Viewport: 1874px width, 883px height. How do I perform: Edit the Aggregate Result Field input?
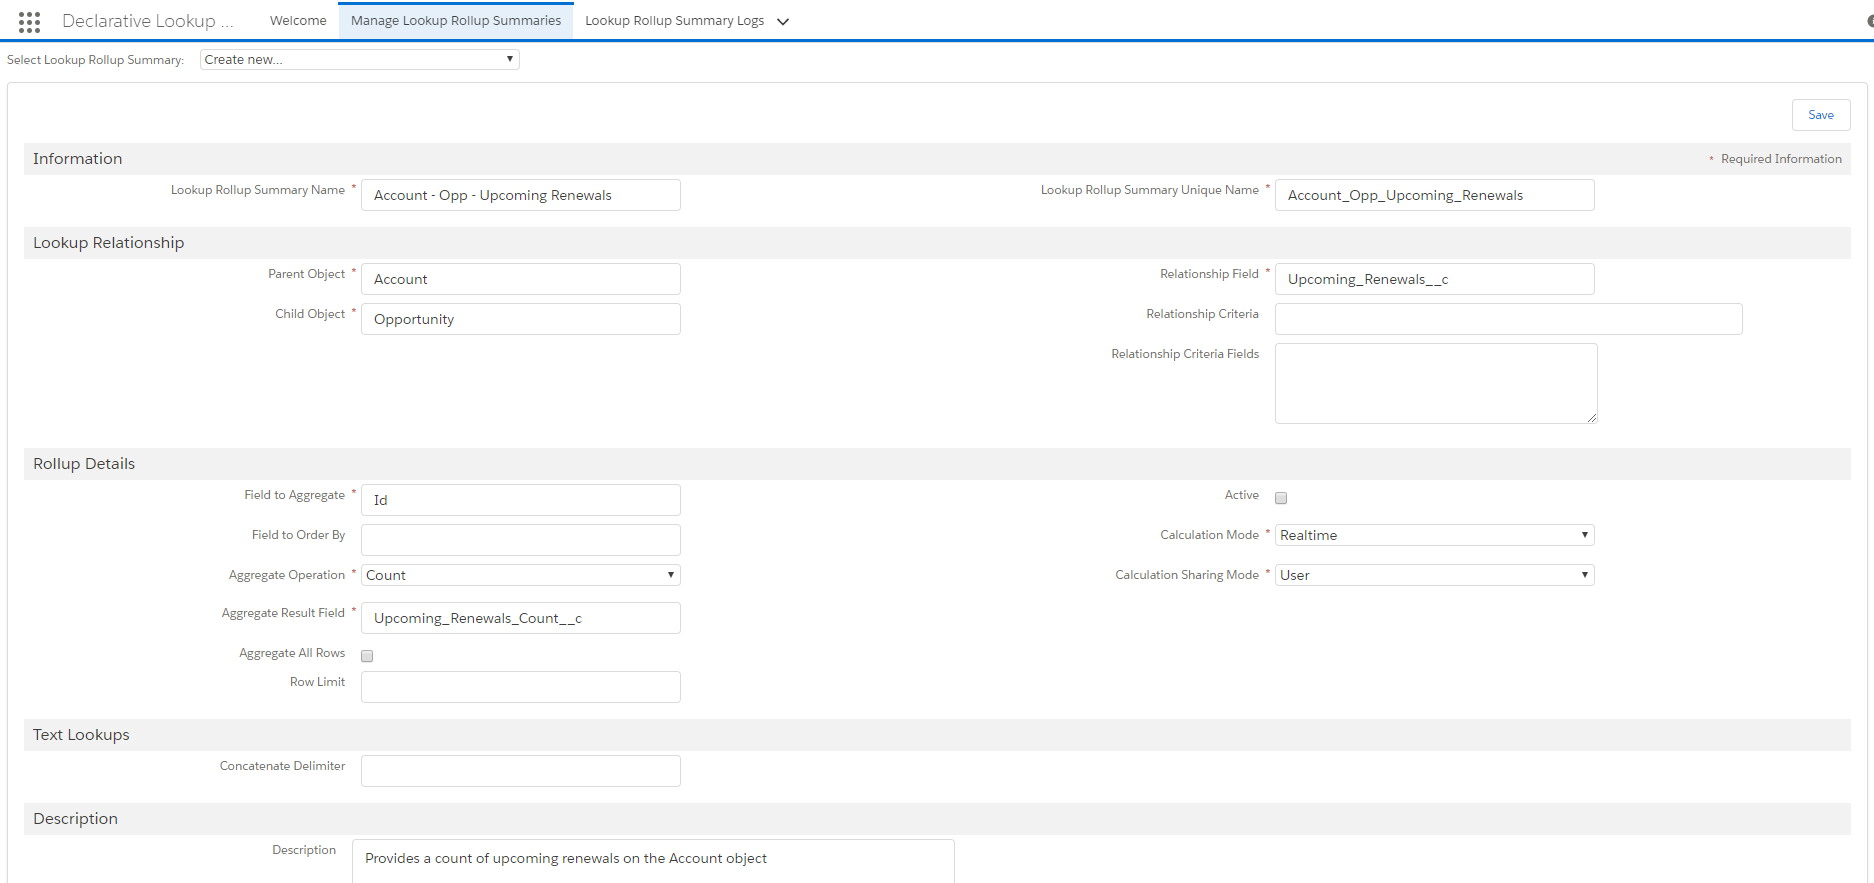tap(521, 618)
